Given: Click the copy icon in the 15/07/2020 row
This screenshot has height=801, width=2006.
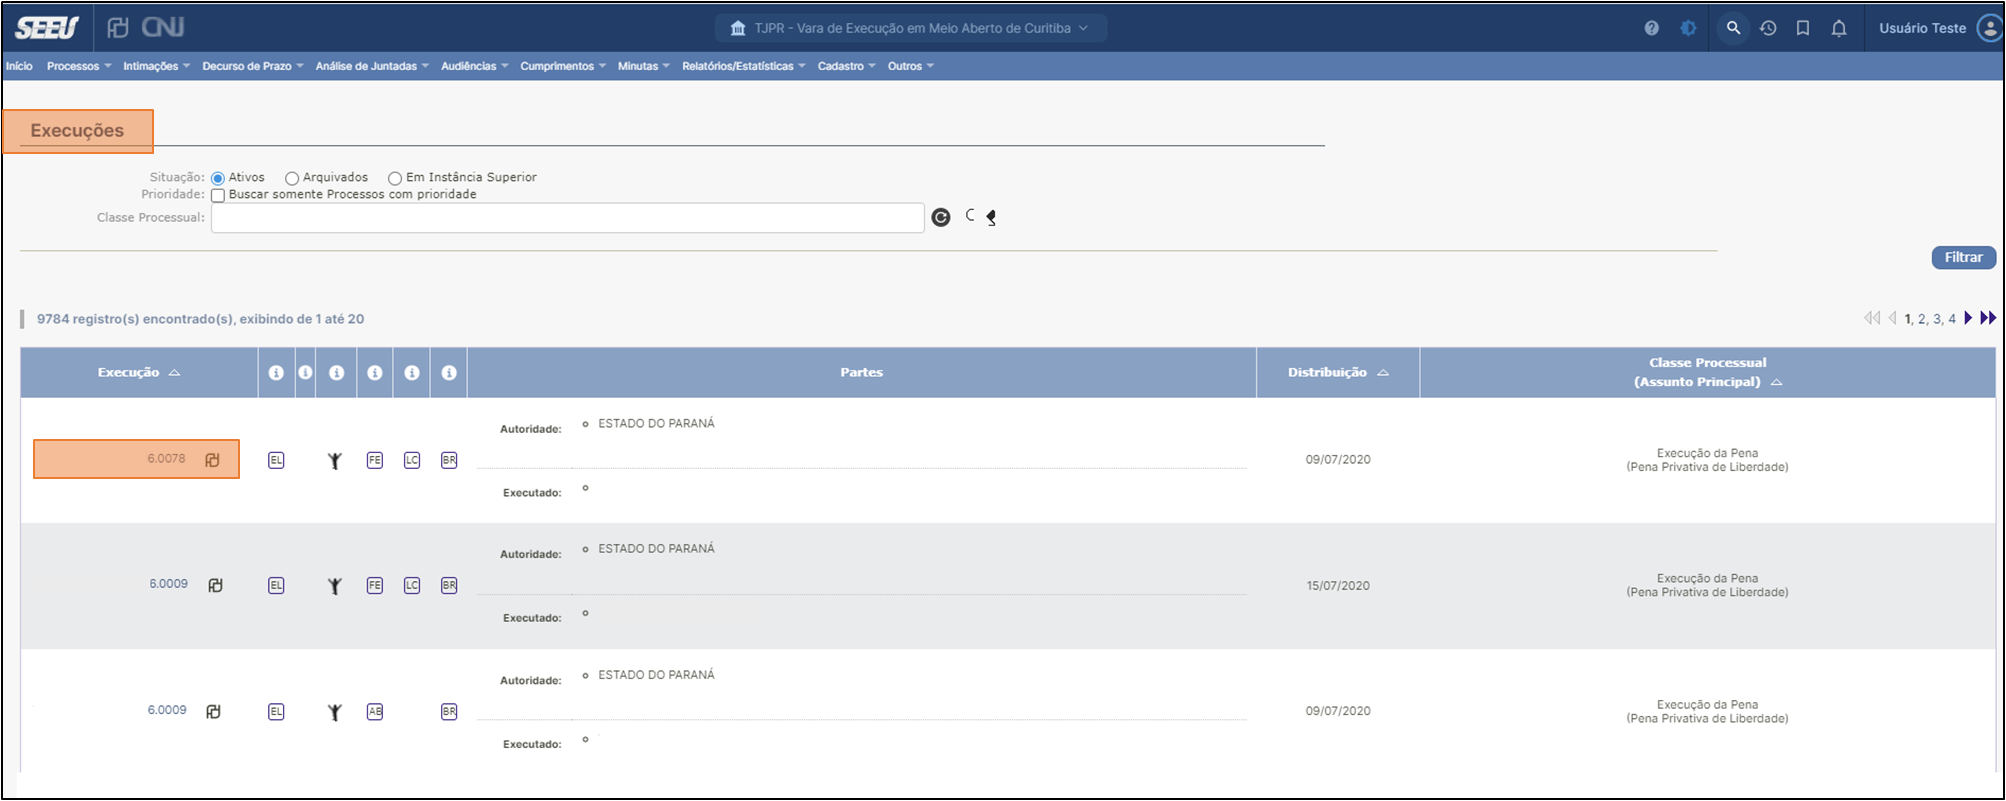Looking at the screenshot, I should pos(215,585).
